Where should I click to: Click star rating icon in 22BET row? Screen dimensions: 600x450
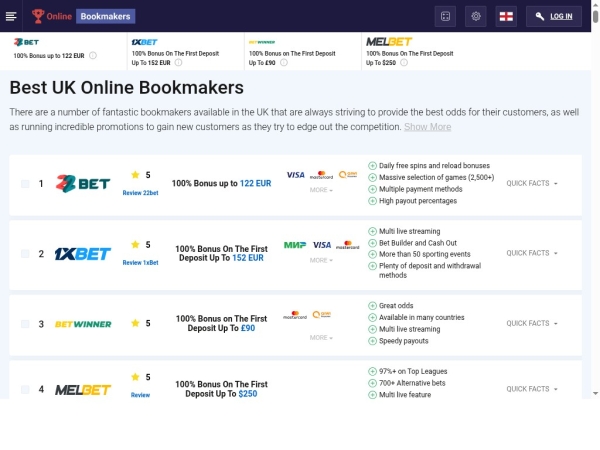(135, 175)
